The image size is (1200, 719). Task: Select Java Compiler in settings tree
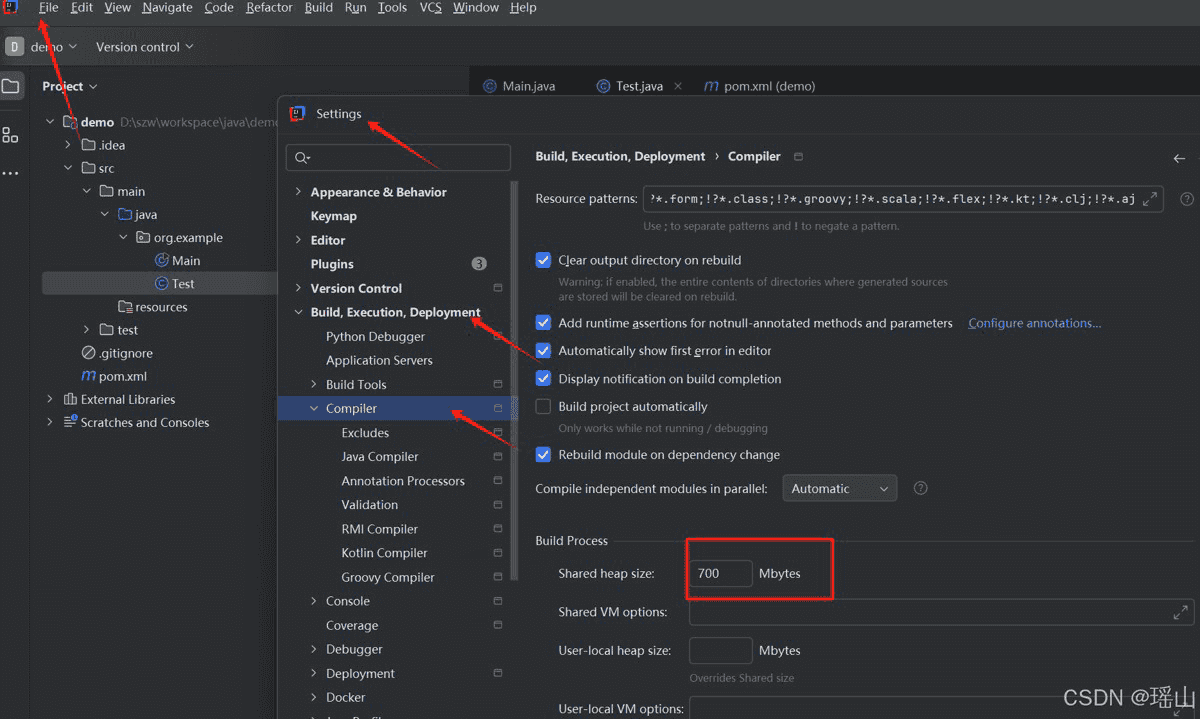click(x=380, y=457)
